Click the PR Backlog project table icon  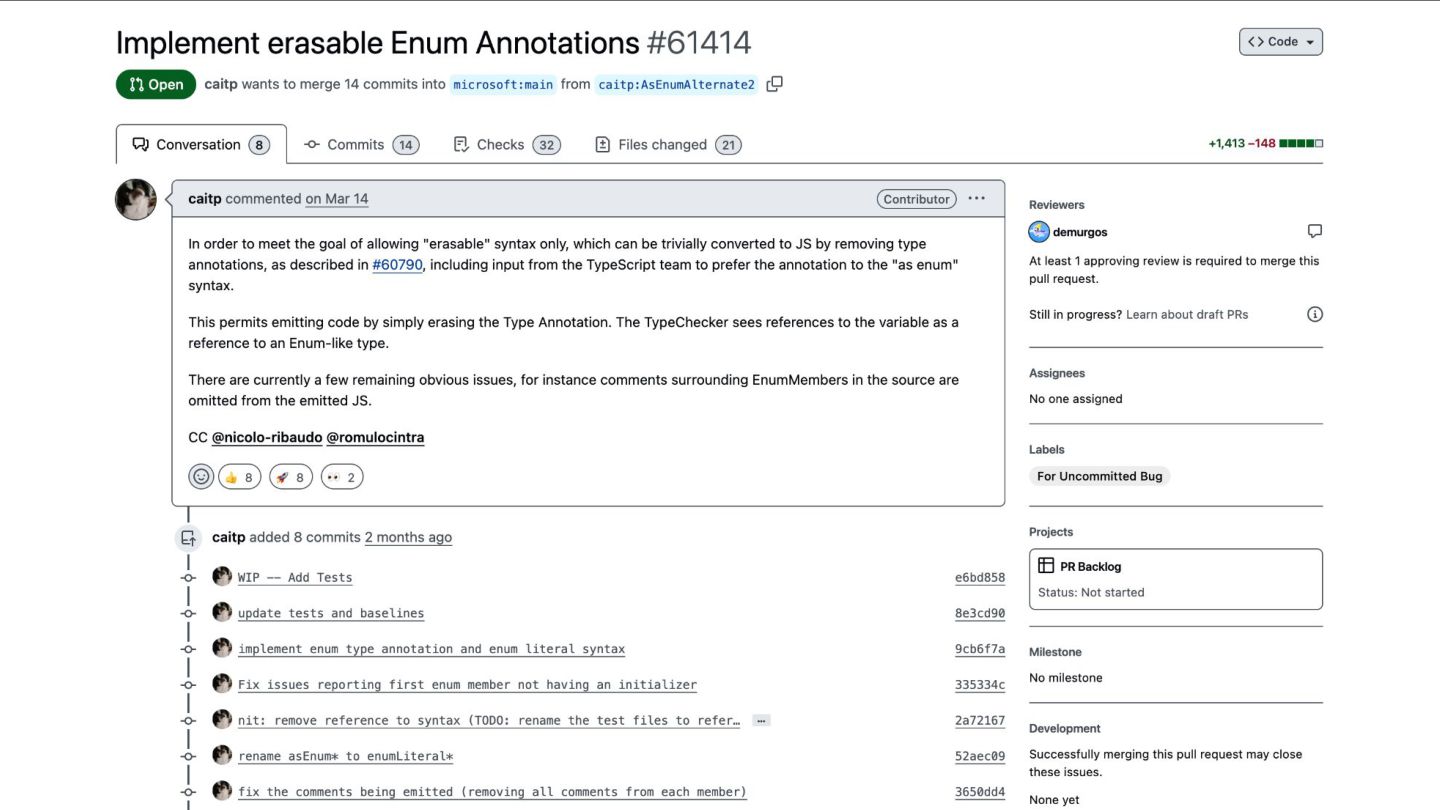click(1046, 566)
